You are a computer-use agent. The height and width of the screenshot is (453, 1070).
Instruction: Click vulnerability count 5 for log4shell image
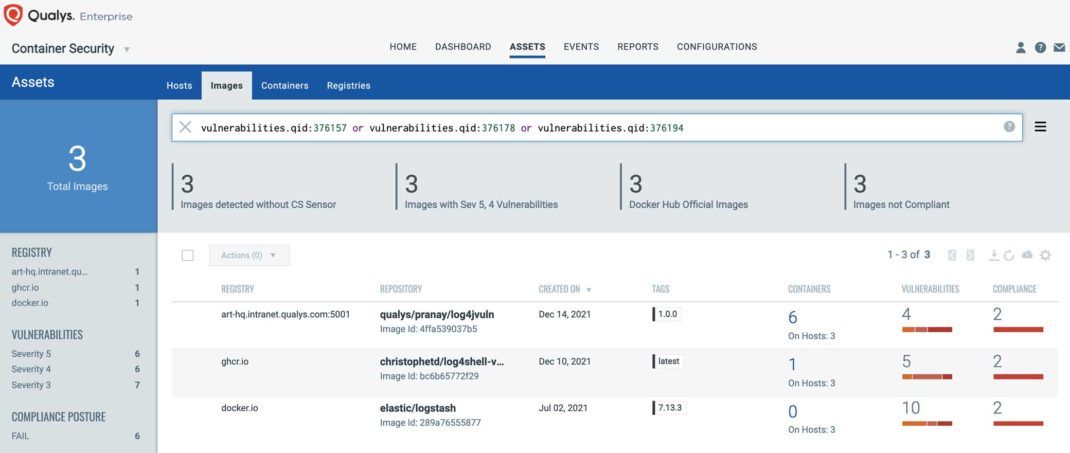tap(906, 361)
